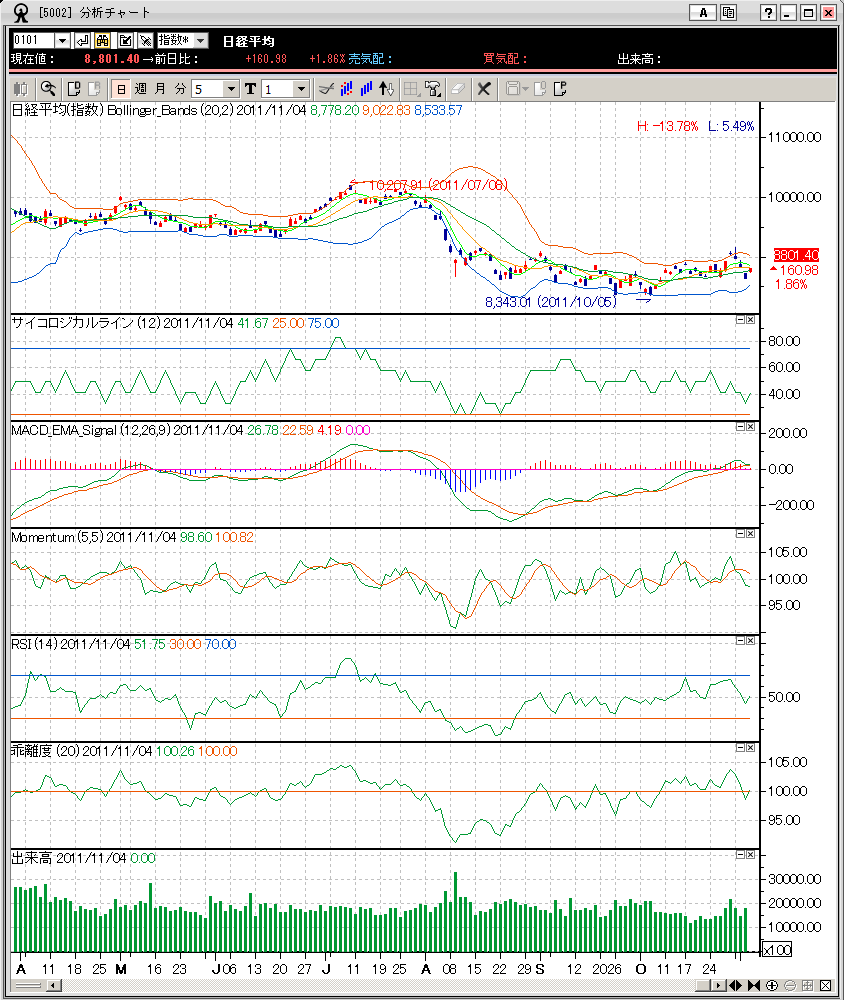Click the binoculars search icon

pyautogui.click(x=101, y=40)
